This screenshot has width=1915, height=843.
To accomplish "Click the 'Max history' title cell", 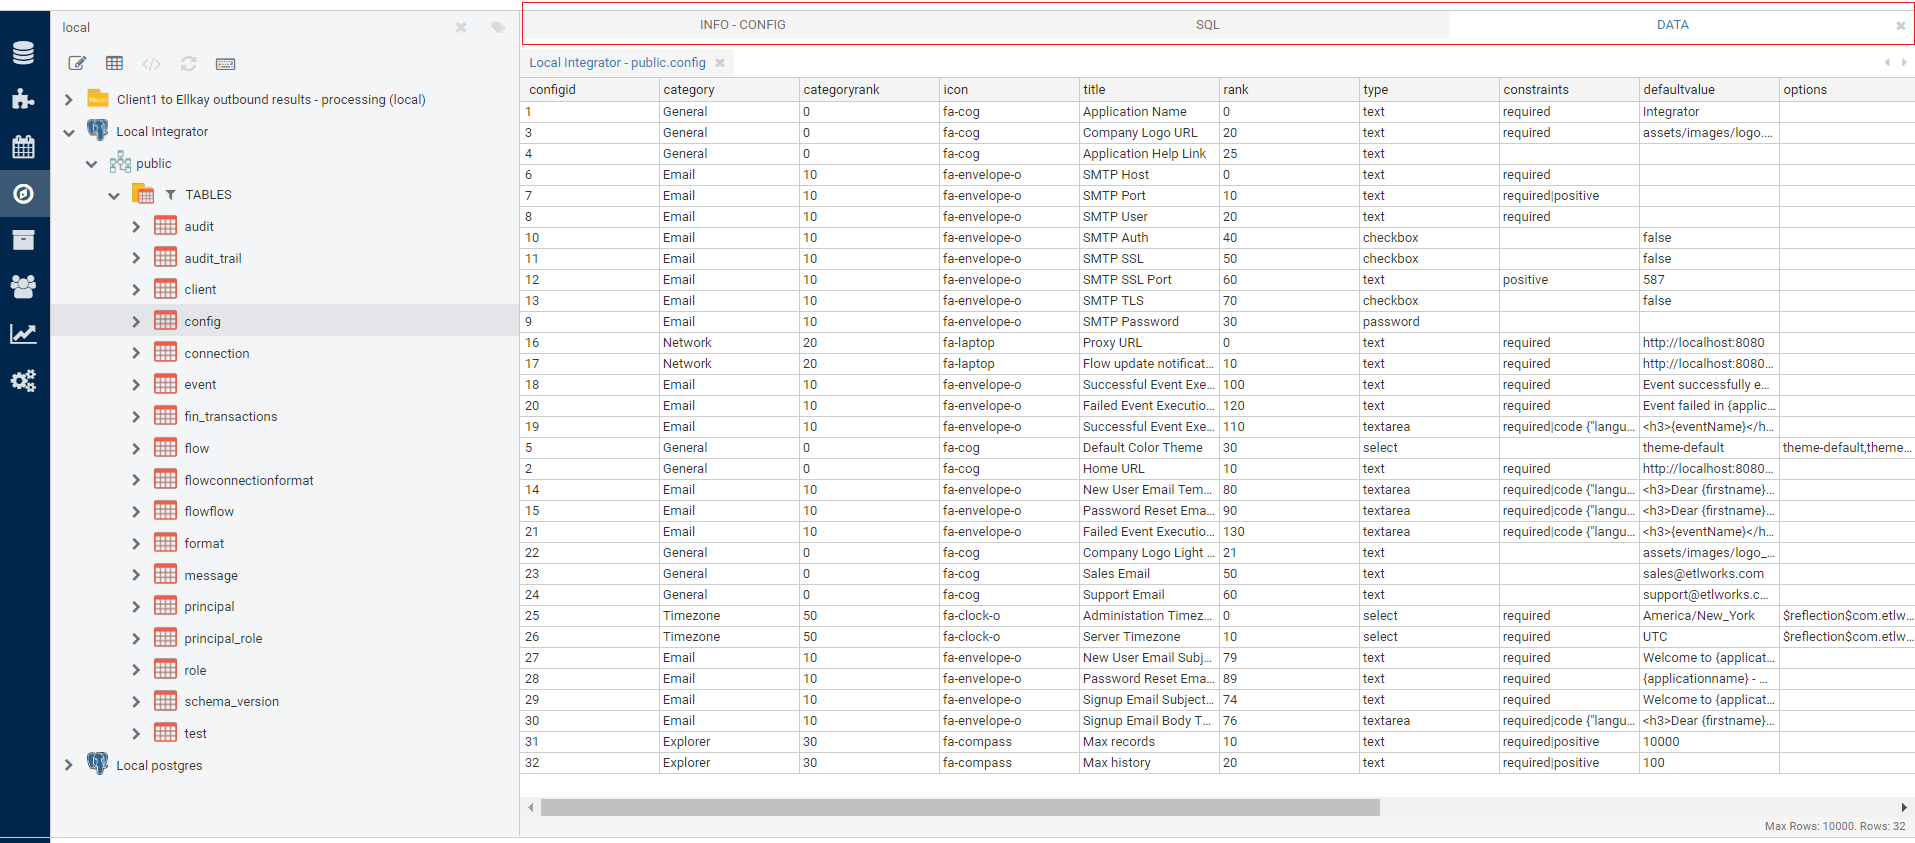I will point(1149,763).
